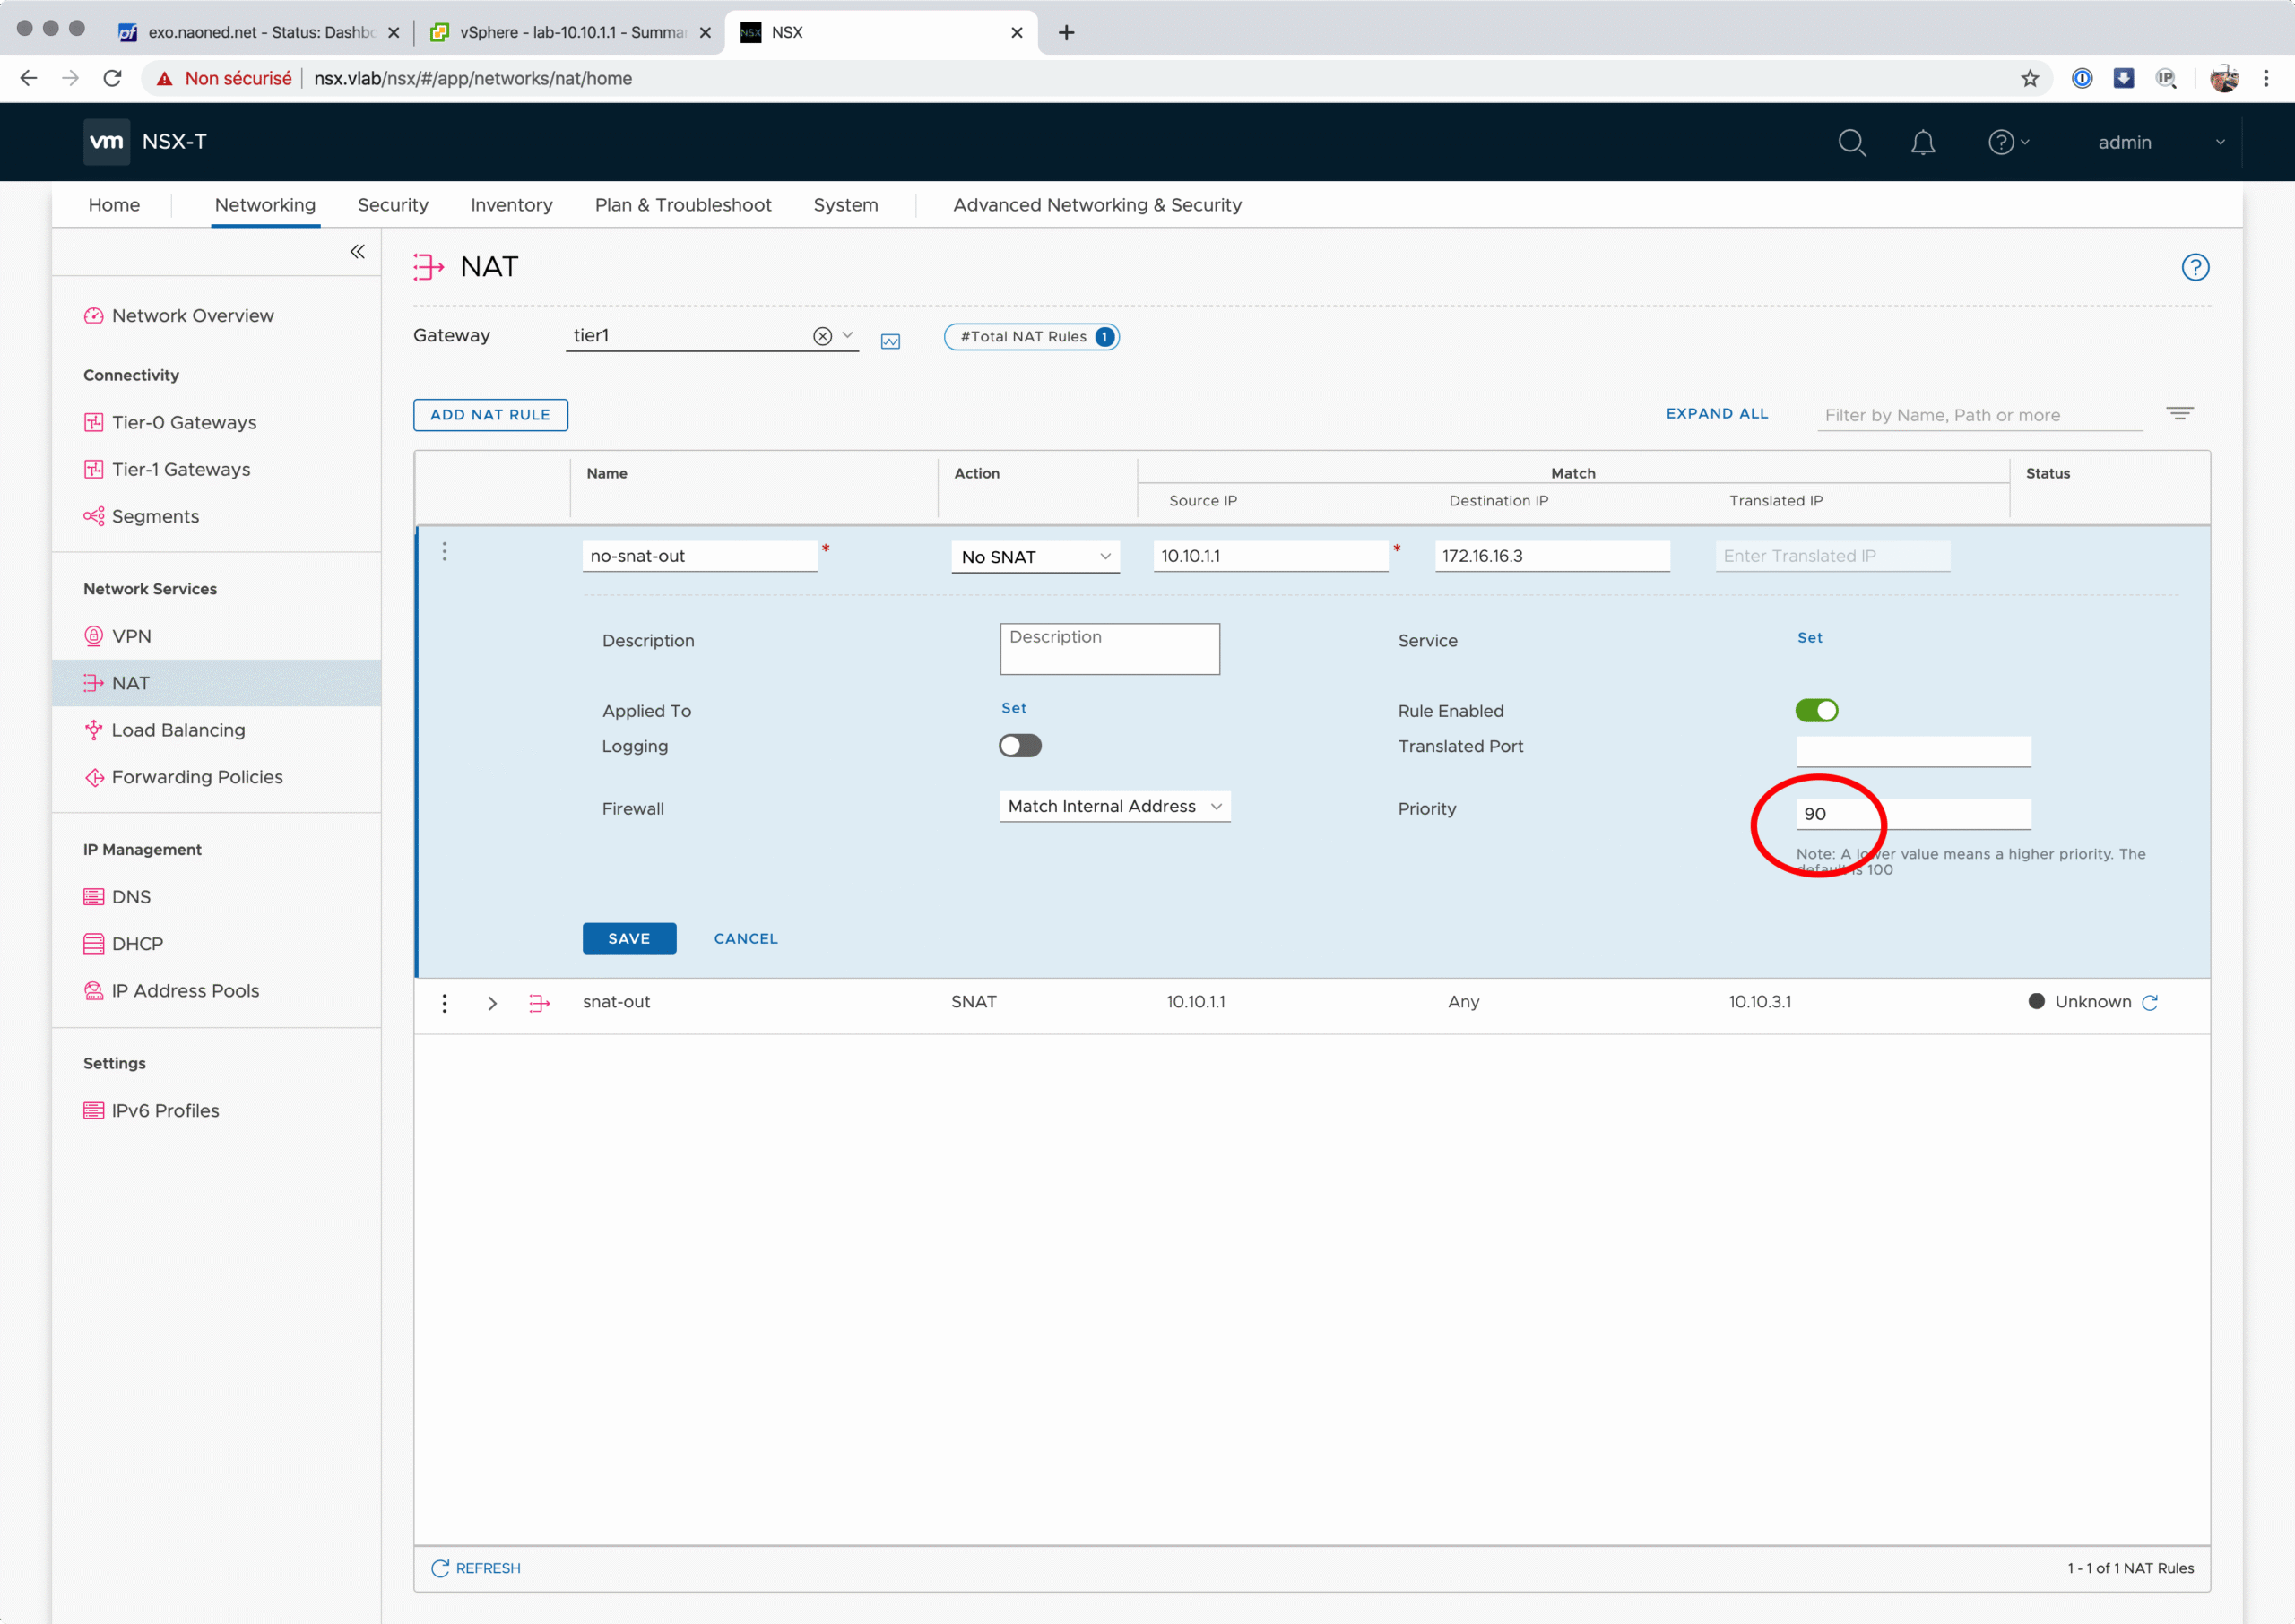
Task: Enable the Logging toggle
Action: pos(1019,746)
